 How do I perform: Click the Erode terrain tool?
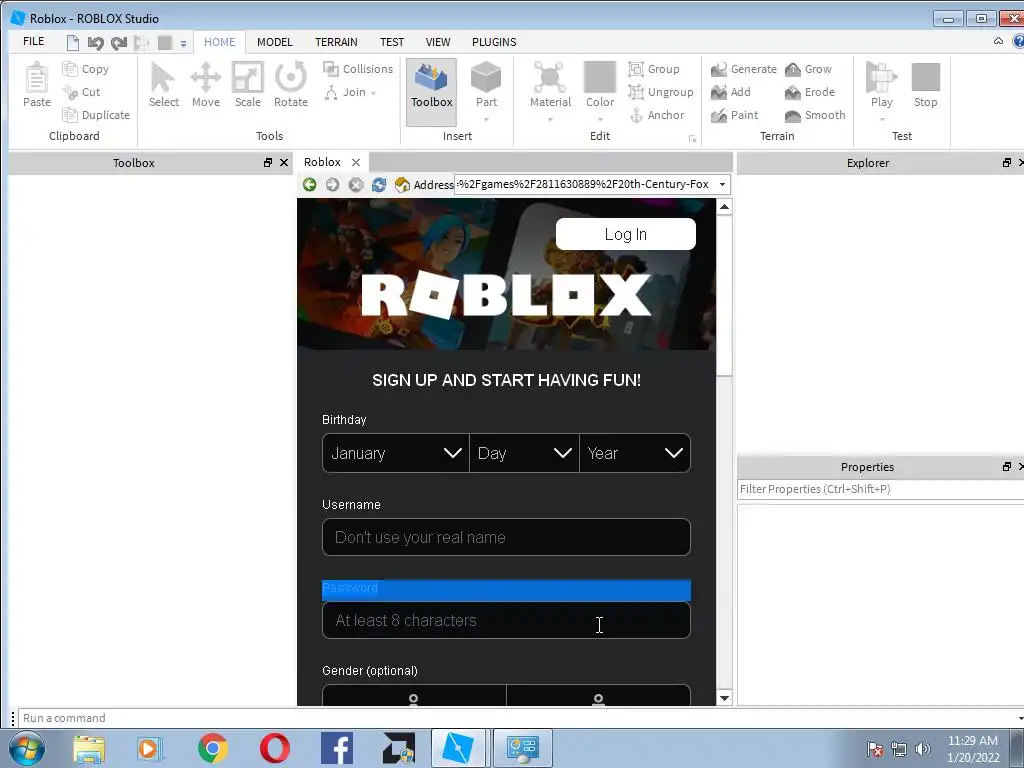click(x=810, y=92)
